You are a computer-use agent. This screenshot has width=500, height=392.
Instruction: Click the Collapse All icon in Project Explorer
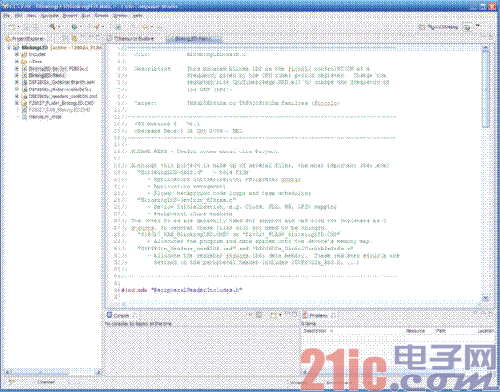(x=65, y=38)
